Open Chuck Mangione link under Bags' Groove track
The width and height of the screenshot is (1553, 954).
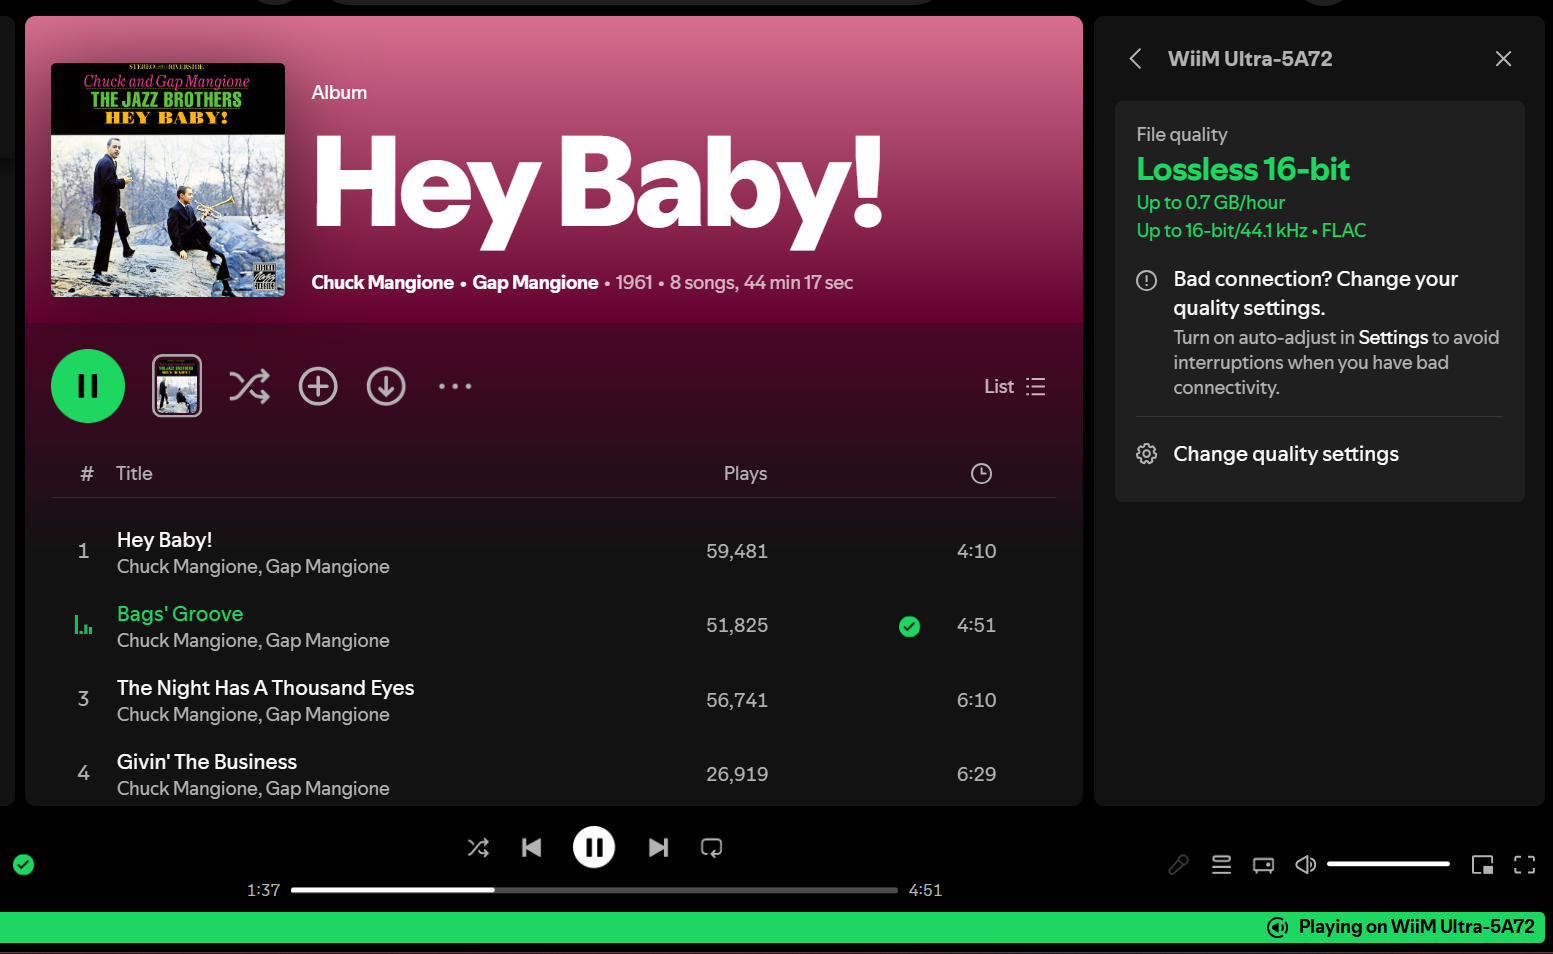186,641
